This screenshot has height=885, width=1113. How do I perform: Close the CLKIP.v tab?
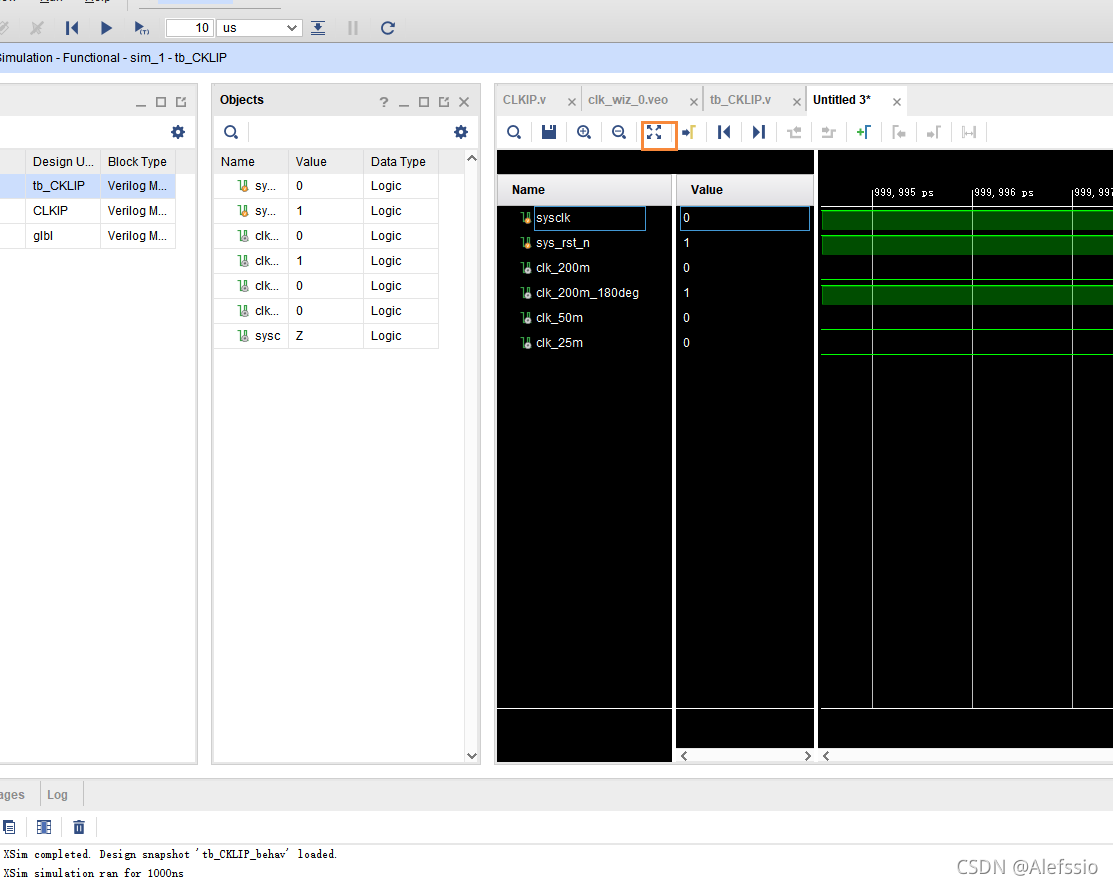571,102
